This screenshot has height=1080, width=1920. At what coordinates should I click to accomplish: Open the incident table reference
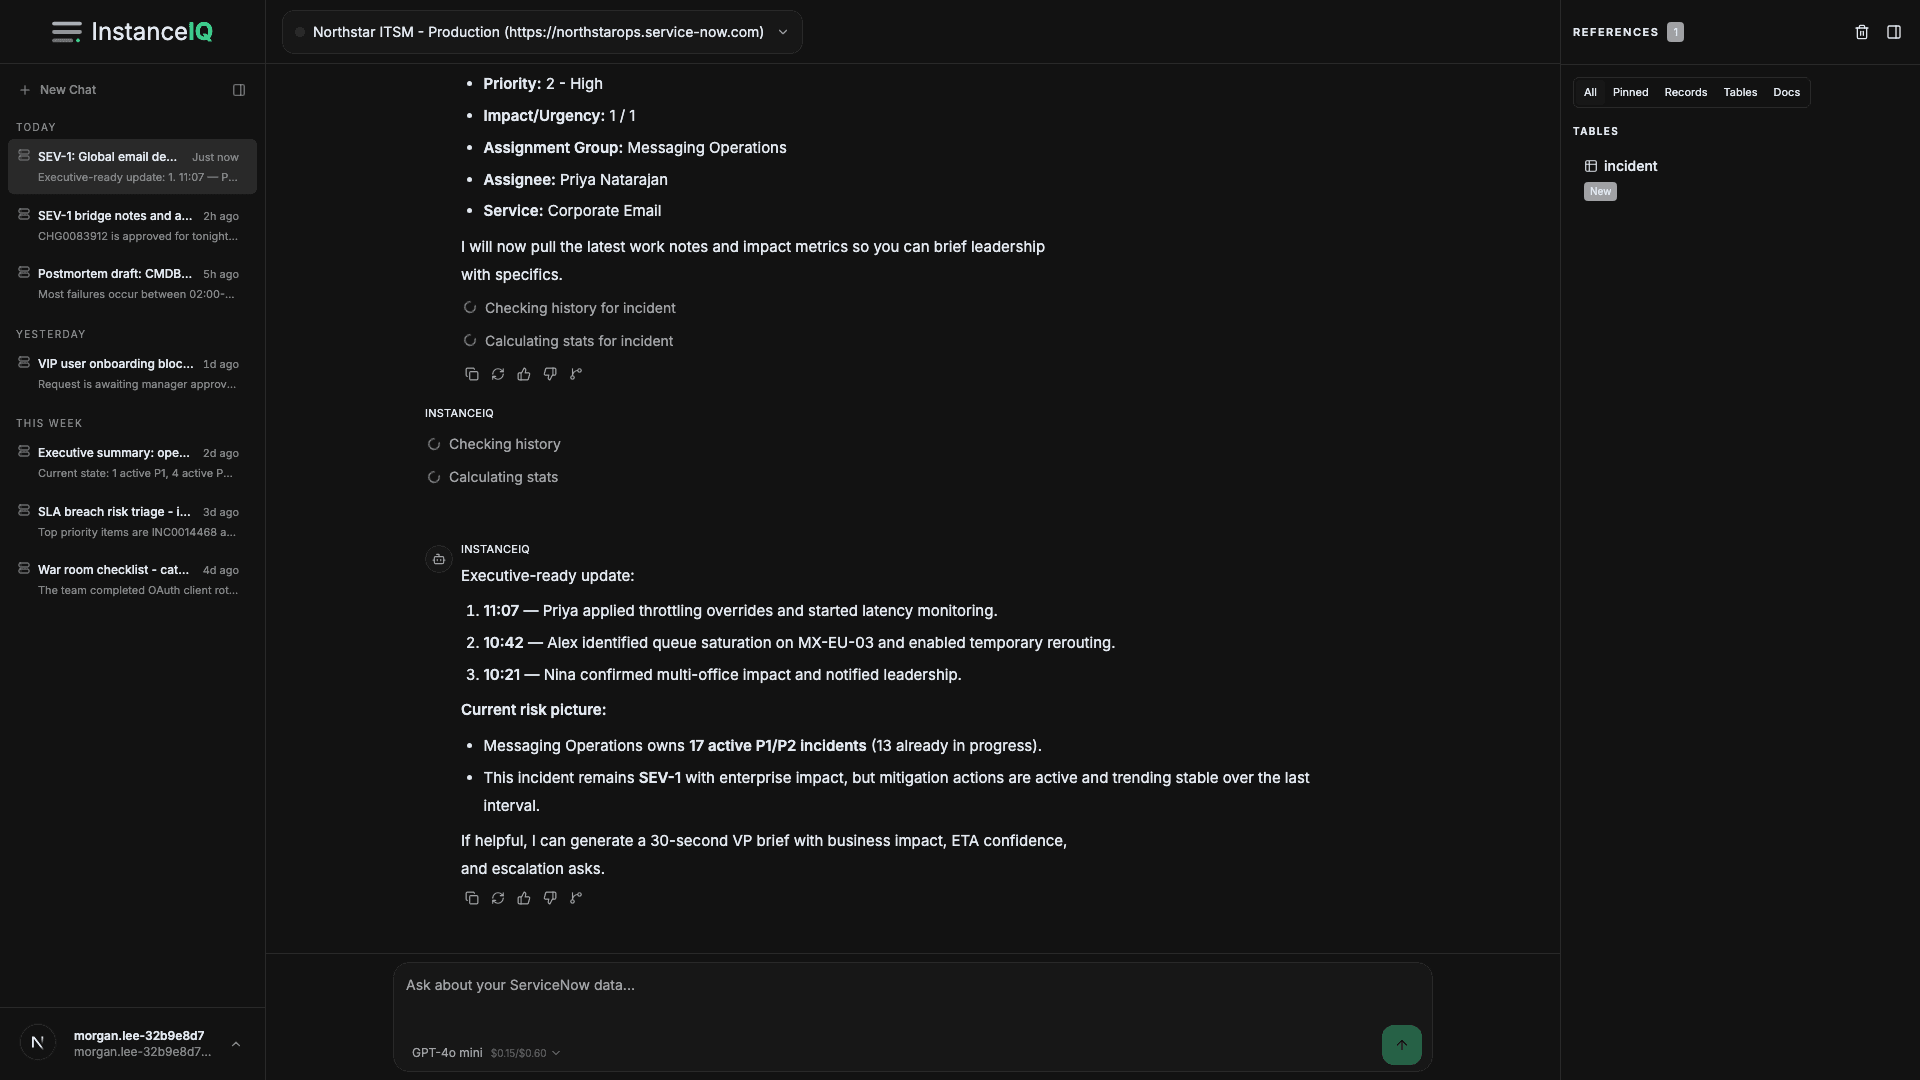click(x=1630, y=166)
